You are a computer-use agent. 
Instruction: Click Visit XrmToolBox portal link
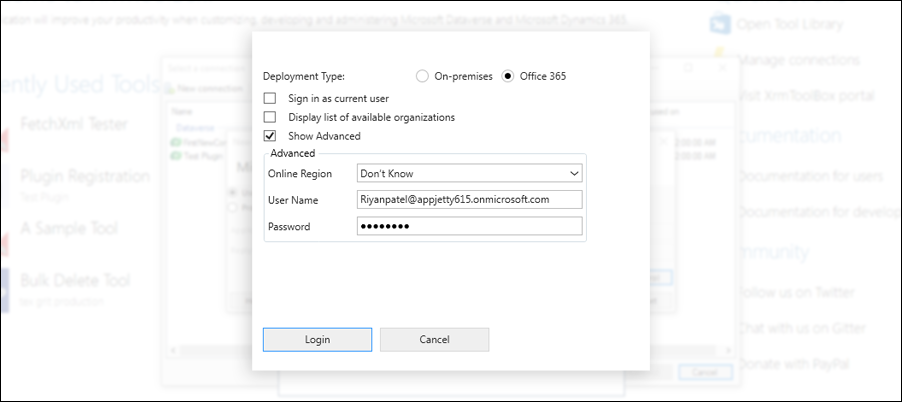coord(805,95)
